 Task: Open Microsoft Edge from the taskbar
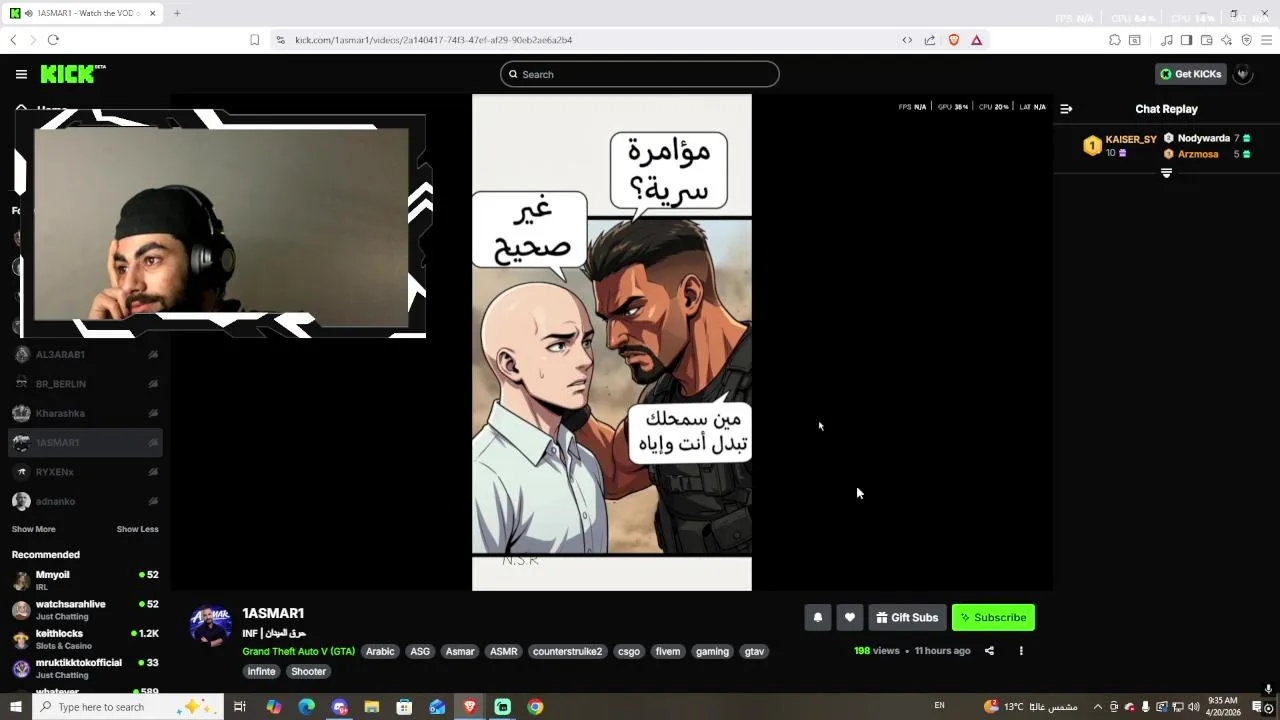[306, 707]
